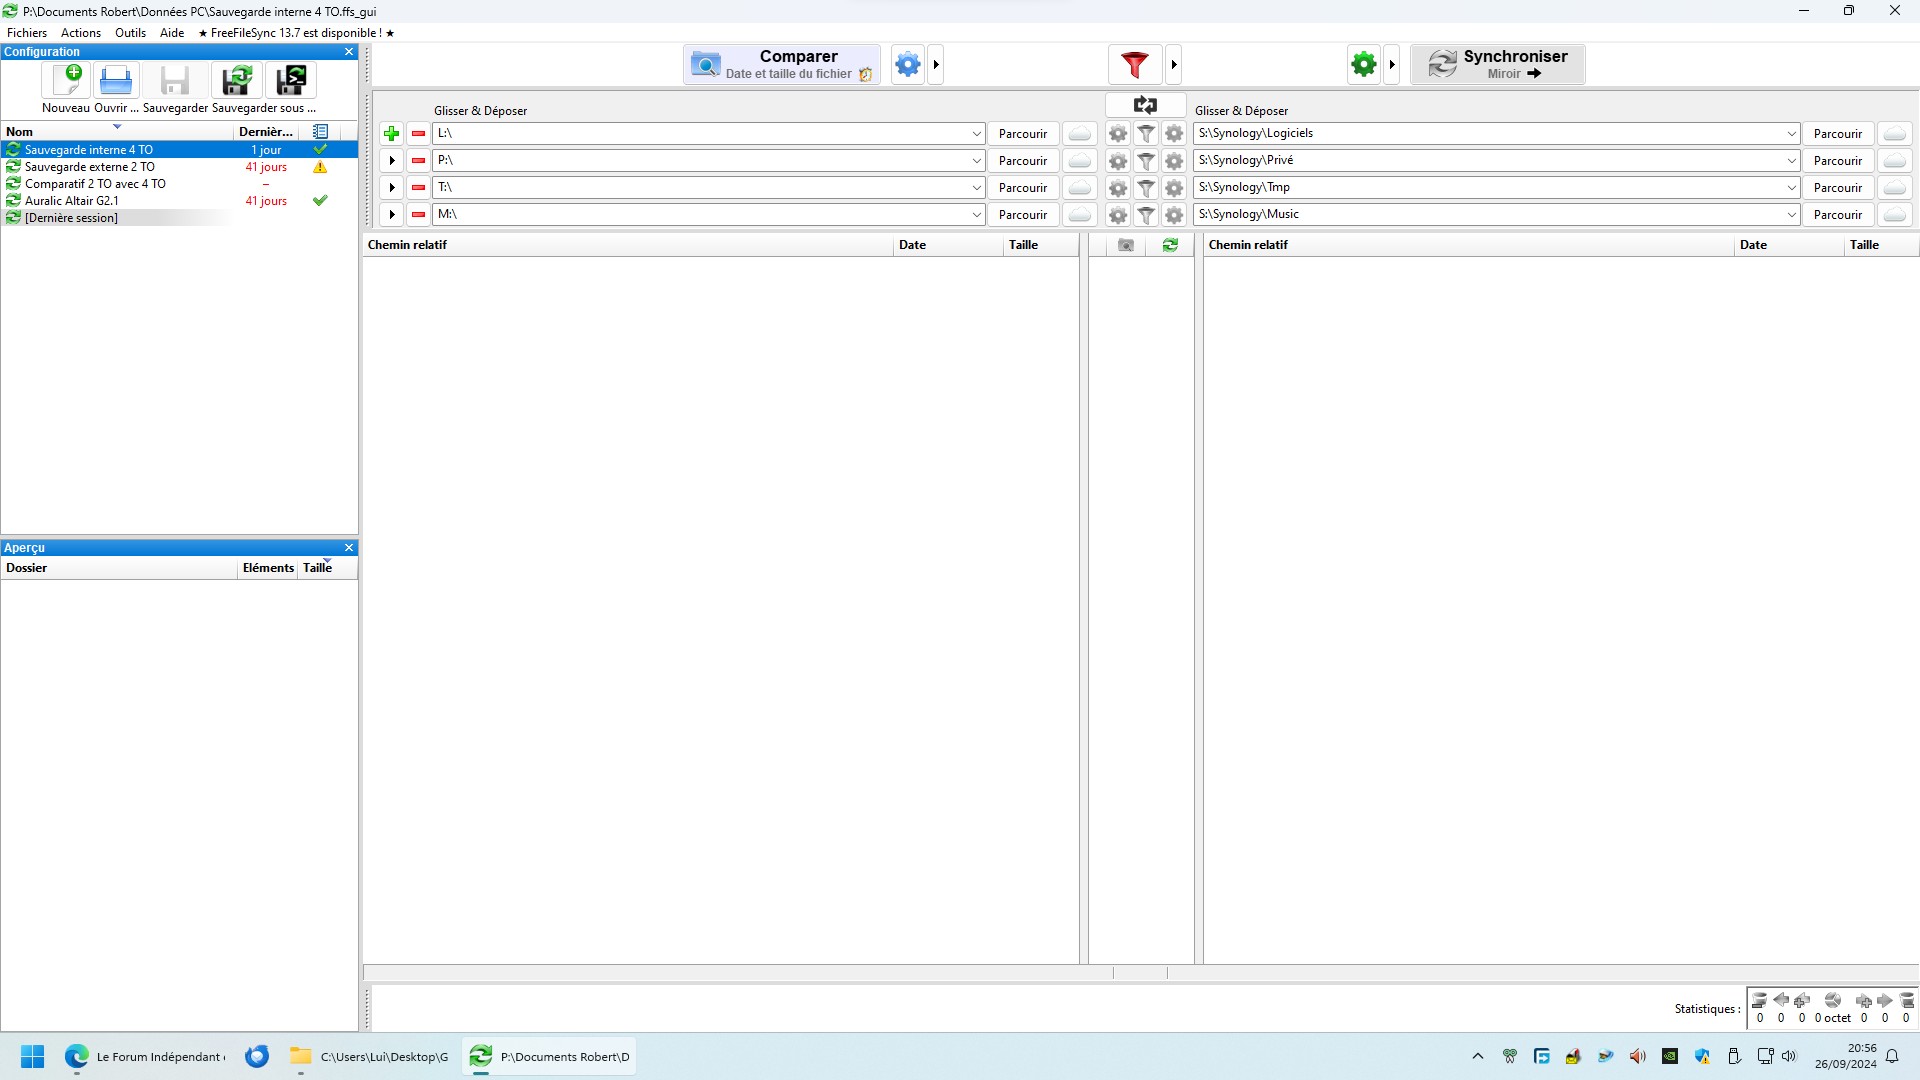
Task: Remove the T:\ folder pair
Action: click(x=418, y=188)
